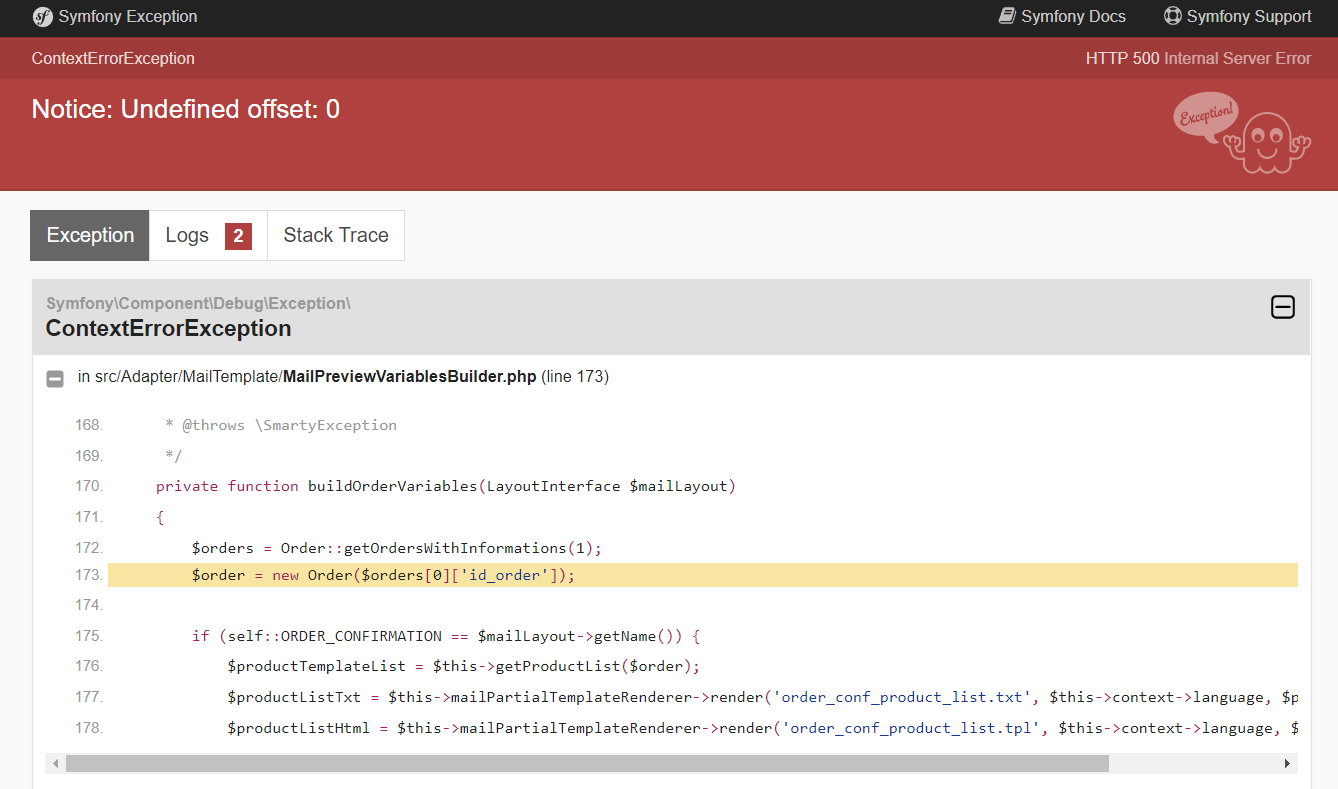
Task: Click line 176 getProductList code
Action: coord(464,666)
